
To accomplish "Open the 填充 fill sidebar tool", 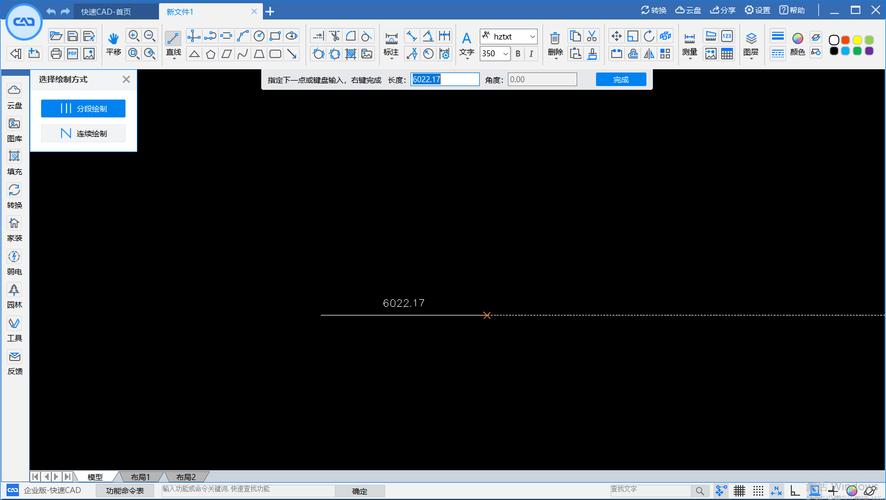I will [x=14, y=162].
